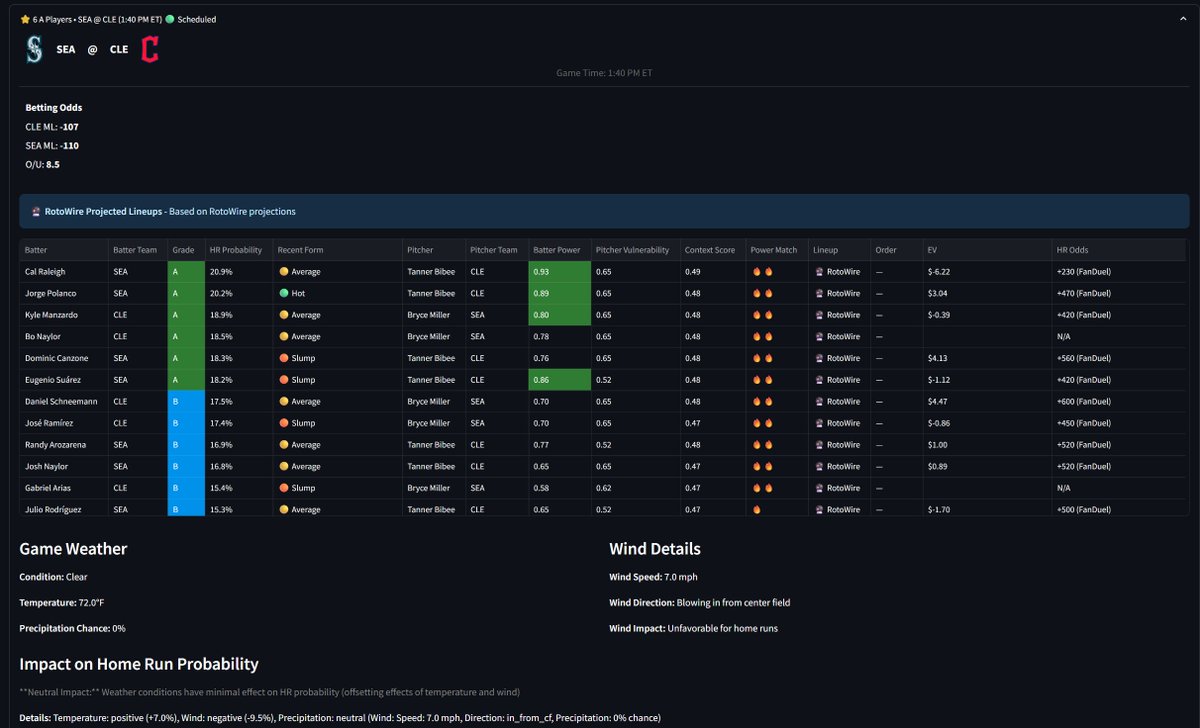Sort by the Batter Power column header
Image resolution: width=1200 pixels, height=728 pixels.
(x=560, y=250)
